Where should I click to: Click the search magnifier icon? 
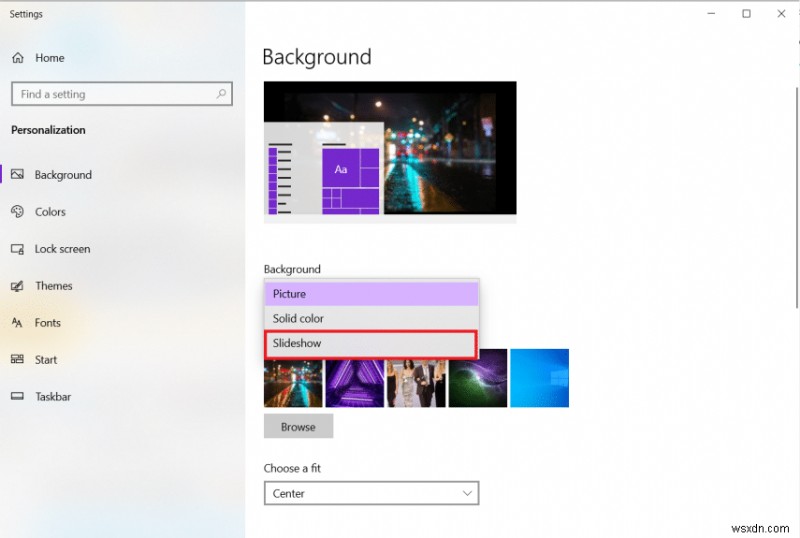221,94
